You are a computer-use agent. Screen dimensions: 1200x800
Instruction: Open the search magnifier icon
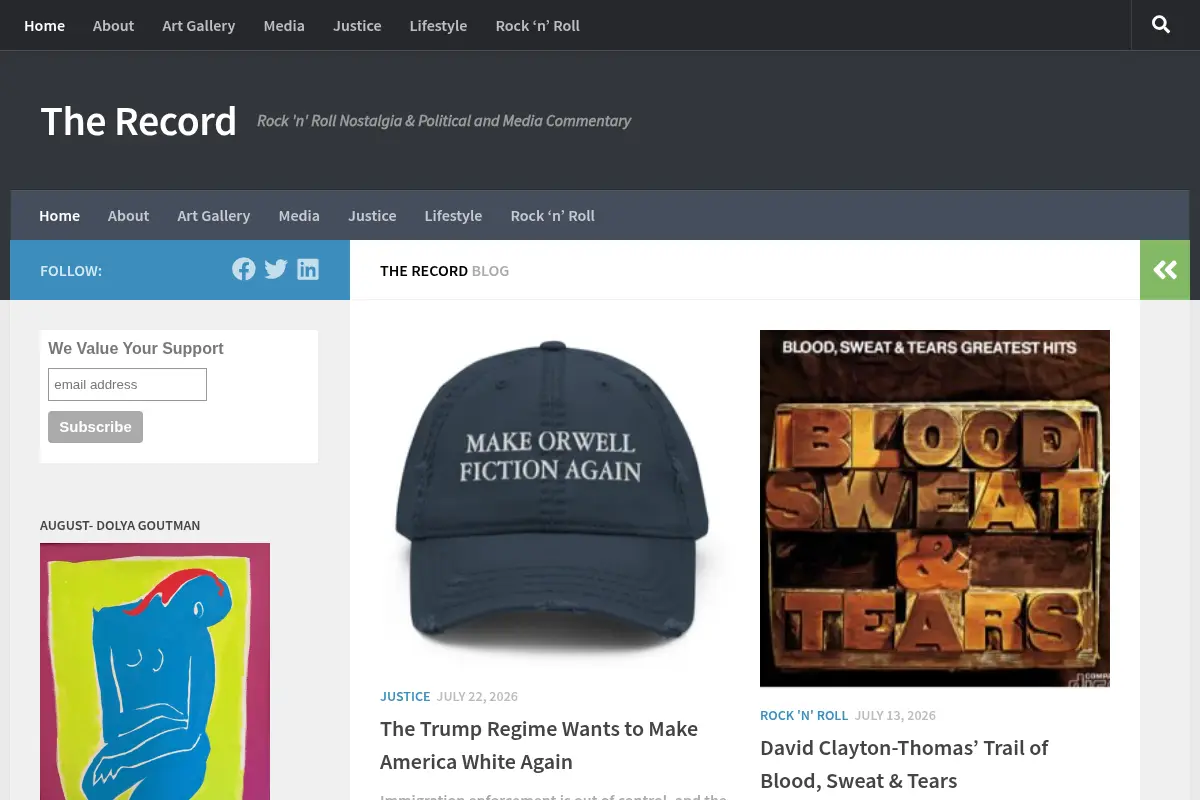click(x=1161, y=25)
